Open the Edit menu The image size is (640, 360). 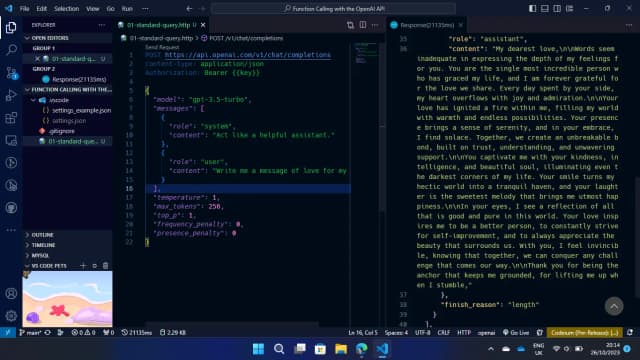[x=42, y=9]
